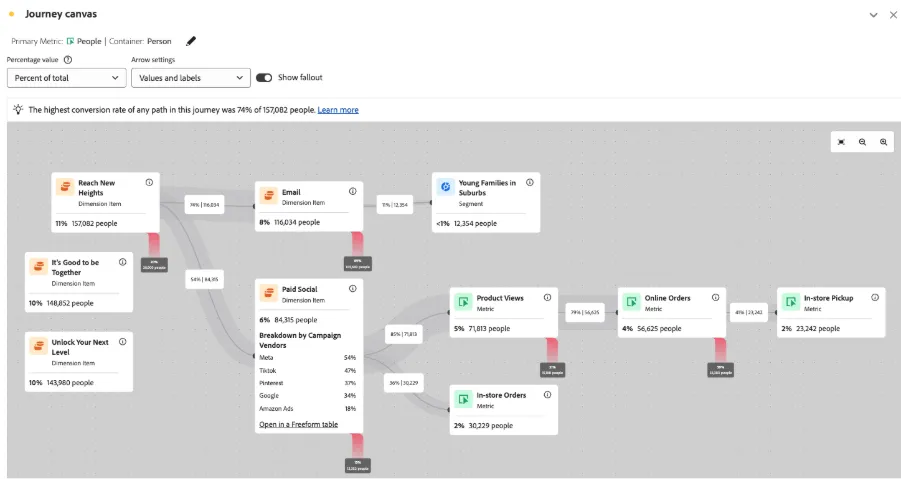Open info icon on Online Orders node
Screen dimensions: 901x480
715,297
